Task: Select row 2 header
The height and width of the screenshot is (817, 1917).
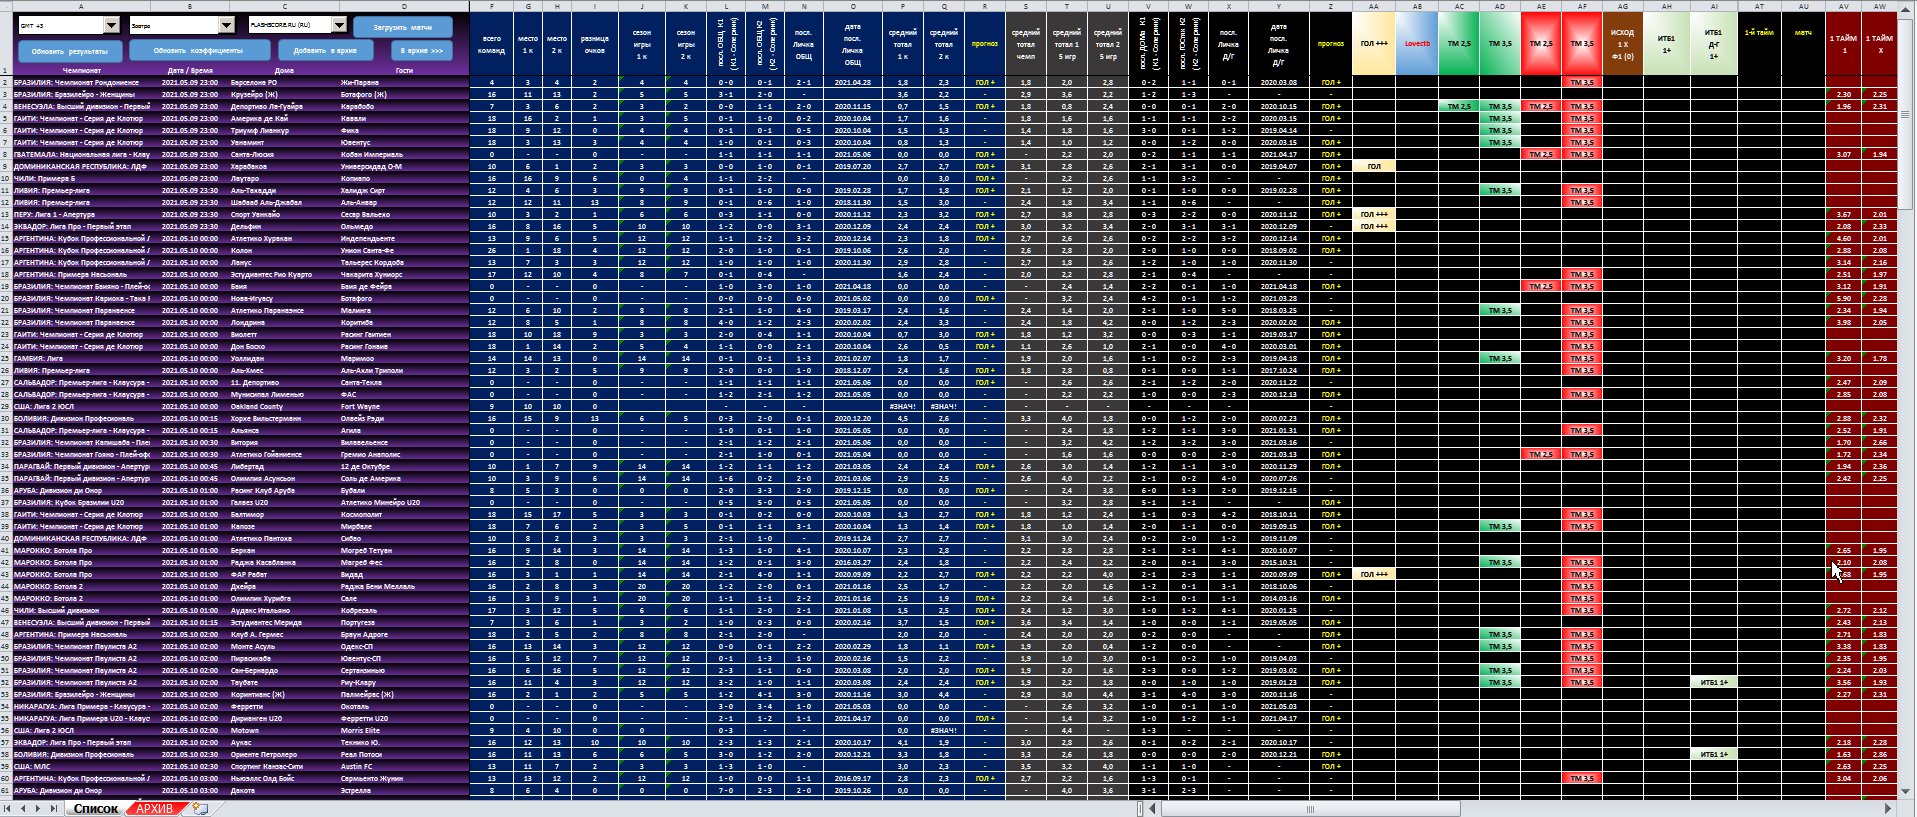Action: pos(6,82)
